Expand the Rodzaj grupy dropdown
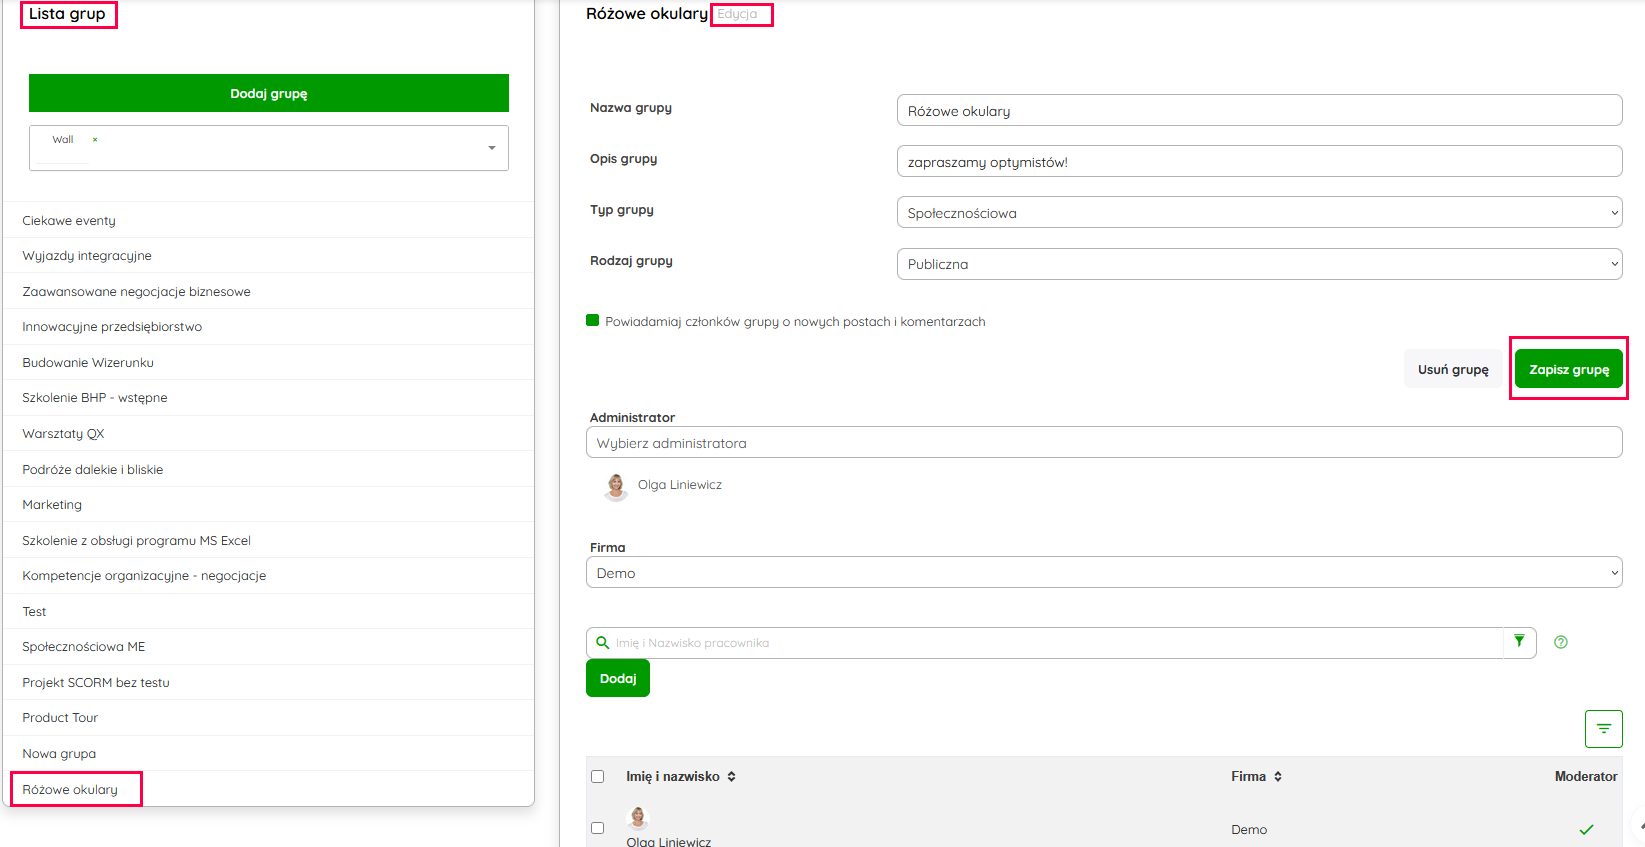Image resolution: width=1645 pixels, height=847 pixels. point(1259,264)
